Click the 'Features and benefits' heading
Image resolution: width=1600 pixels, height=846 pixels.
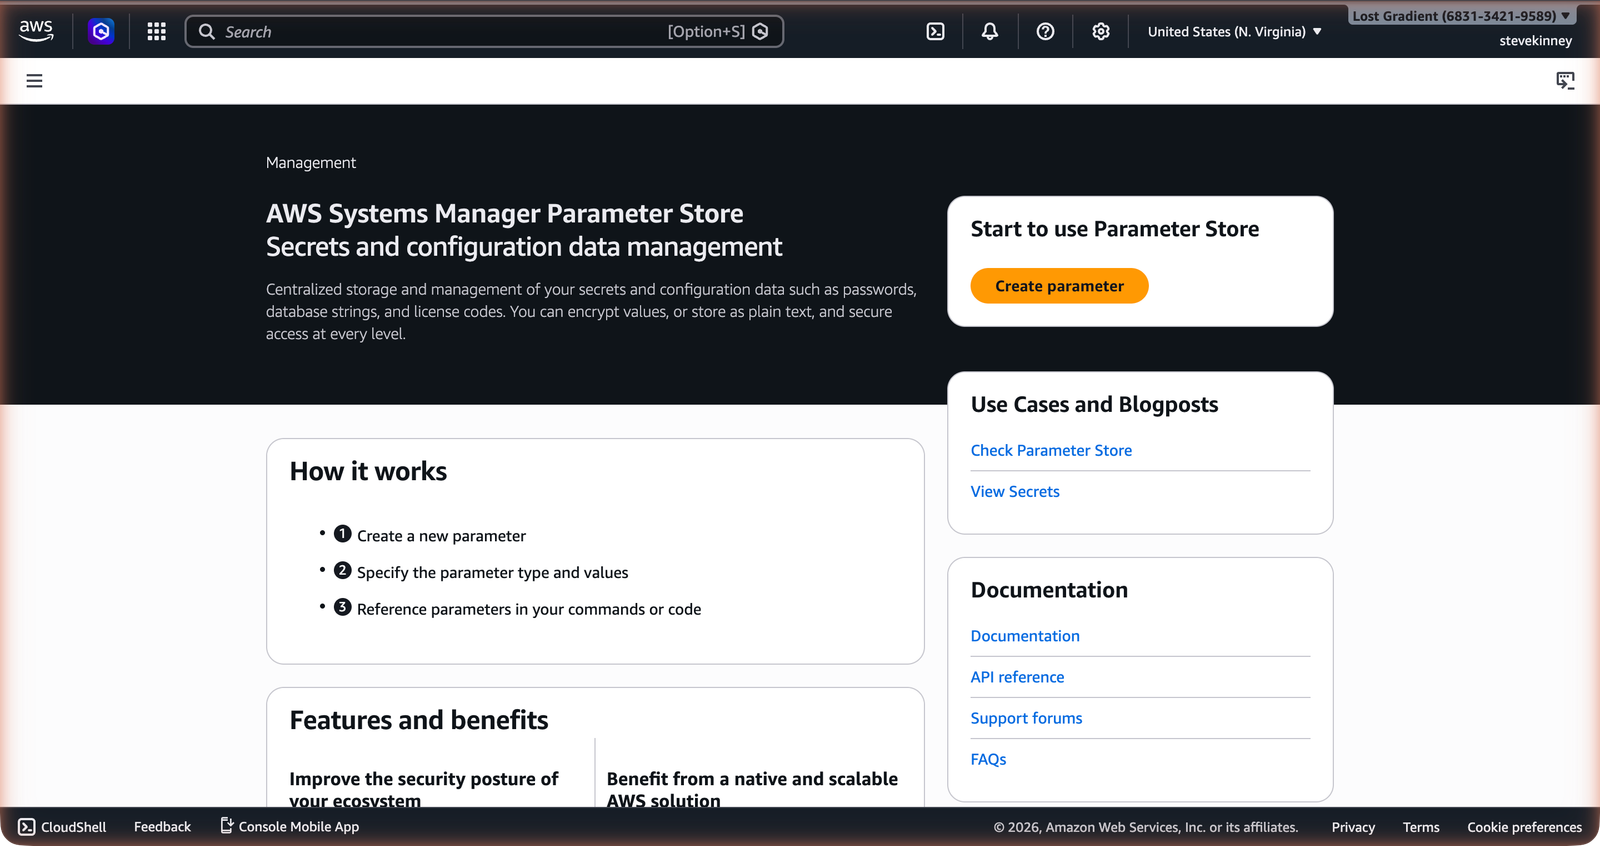(419, 720)
